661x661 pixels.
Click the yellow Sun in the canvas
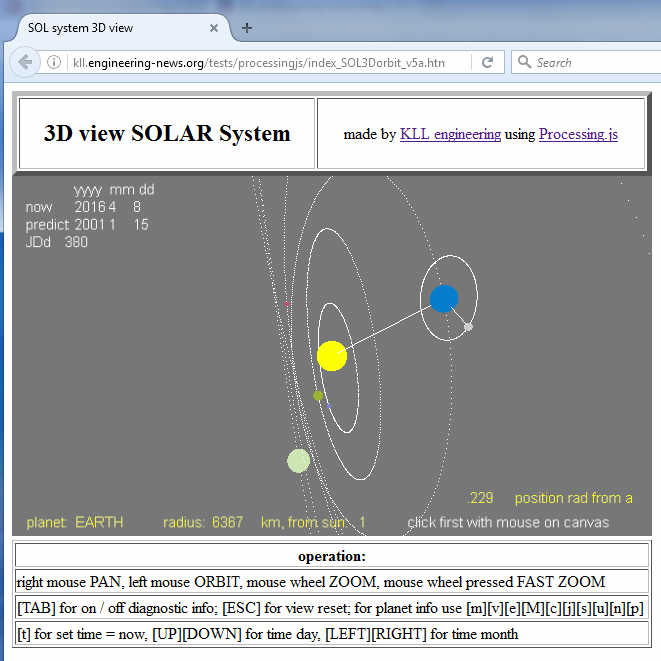pos(332,356)
